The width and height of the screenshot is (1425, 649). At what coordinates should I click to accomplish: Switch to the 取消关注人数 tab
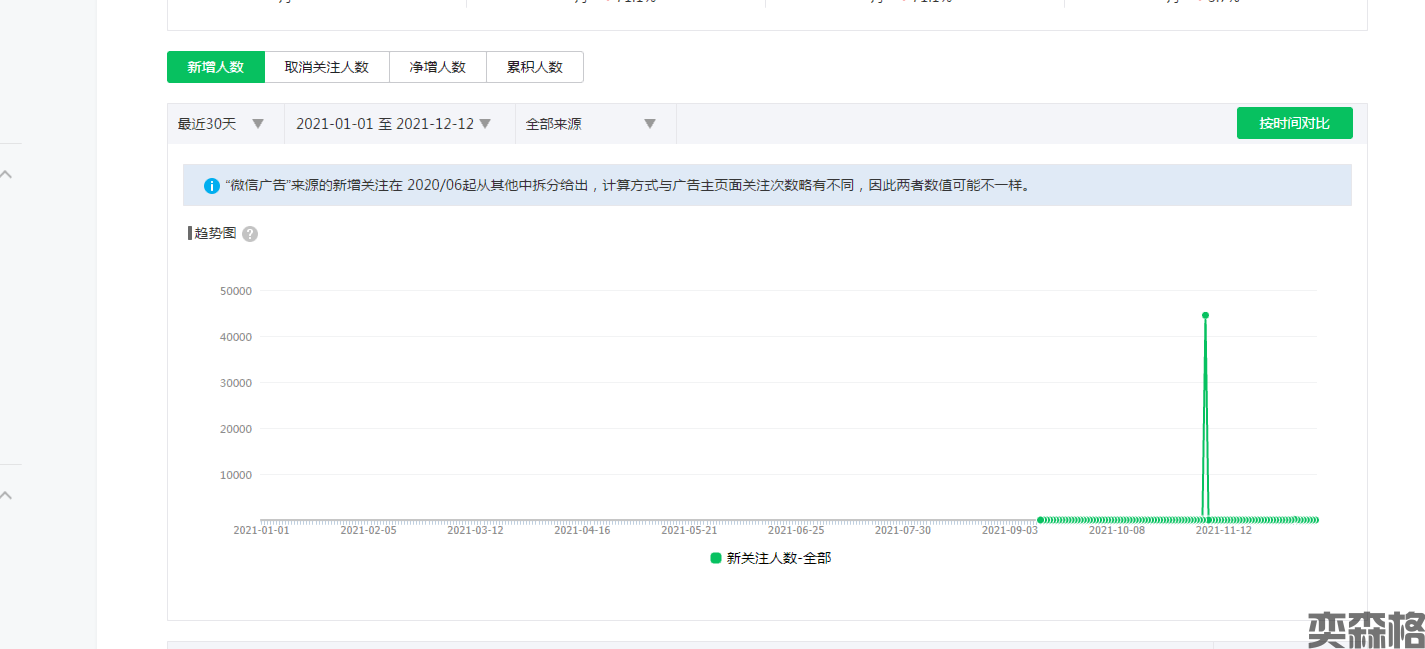[x=327, y=67]
